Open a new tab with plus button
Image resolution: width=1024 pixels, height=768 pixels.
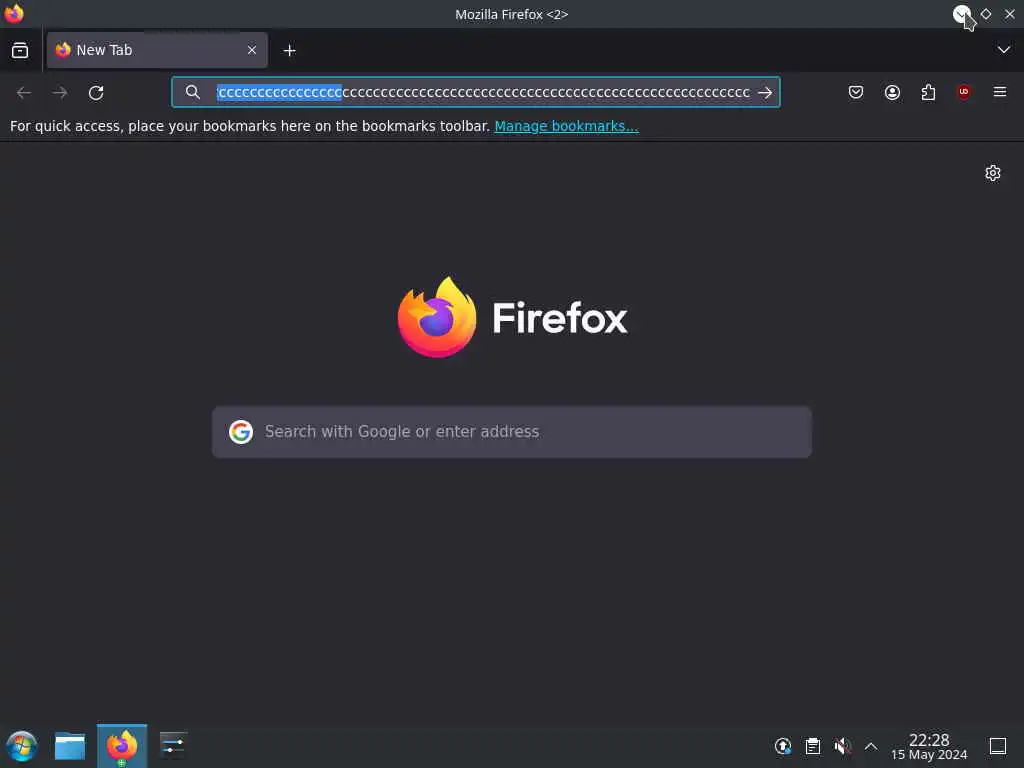(289, 50)
